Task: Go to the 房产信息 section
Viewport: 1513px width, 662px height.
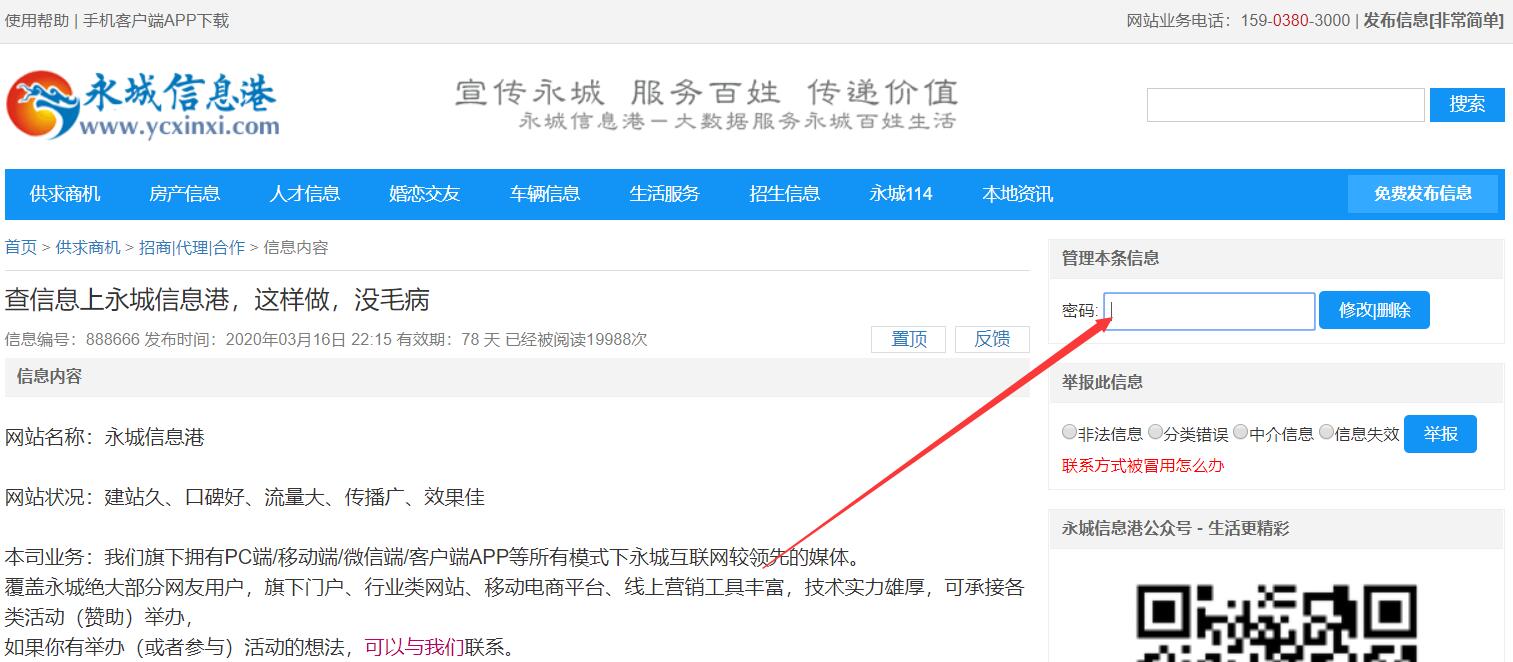Action: pos(185,194)
